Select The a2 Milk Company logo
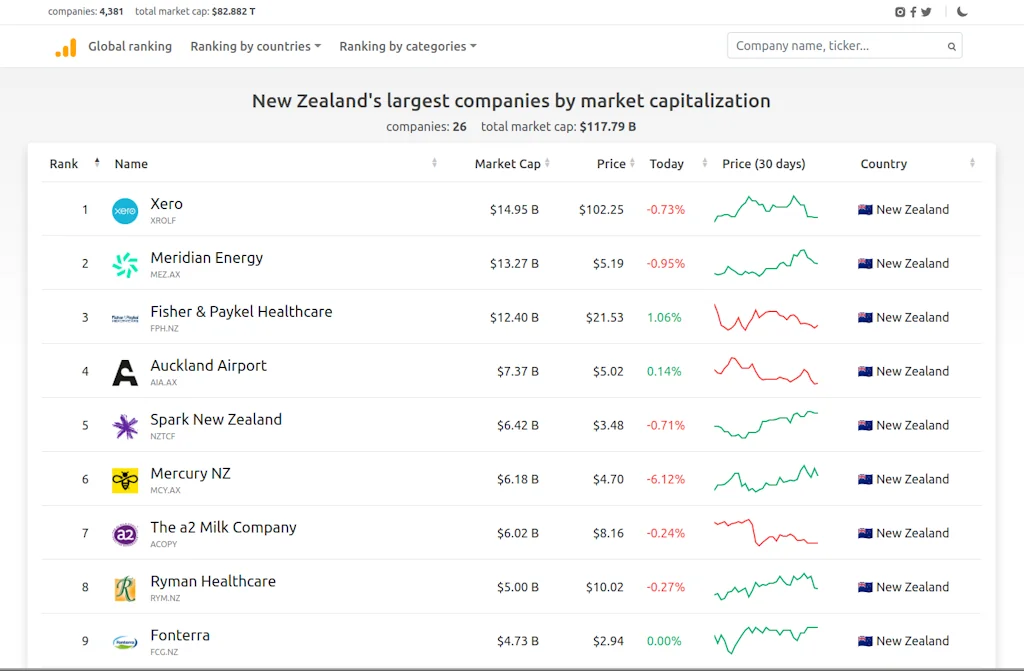 (x=125, y=533)
